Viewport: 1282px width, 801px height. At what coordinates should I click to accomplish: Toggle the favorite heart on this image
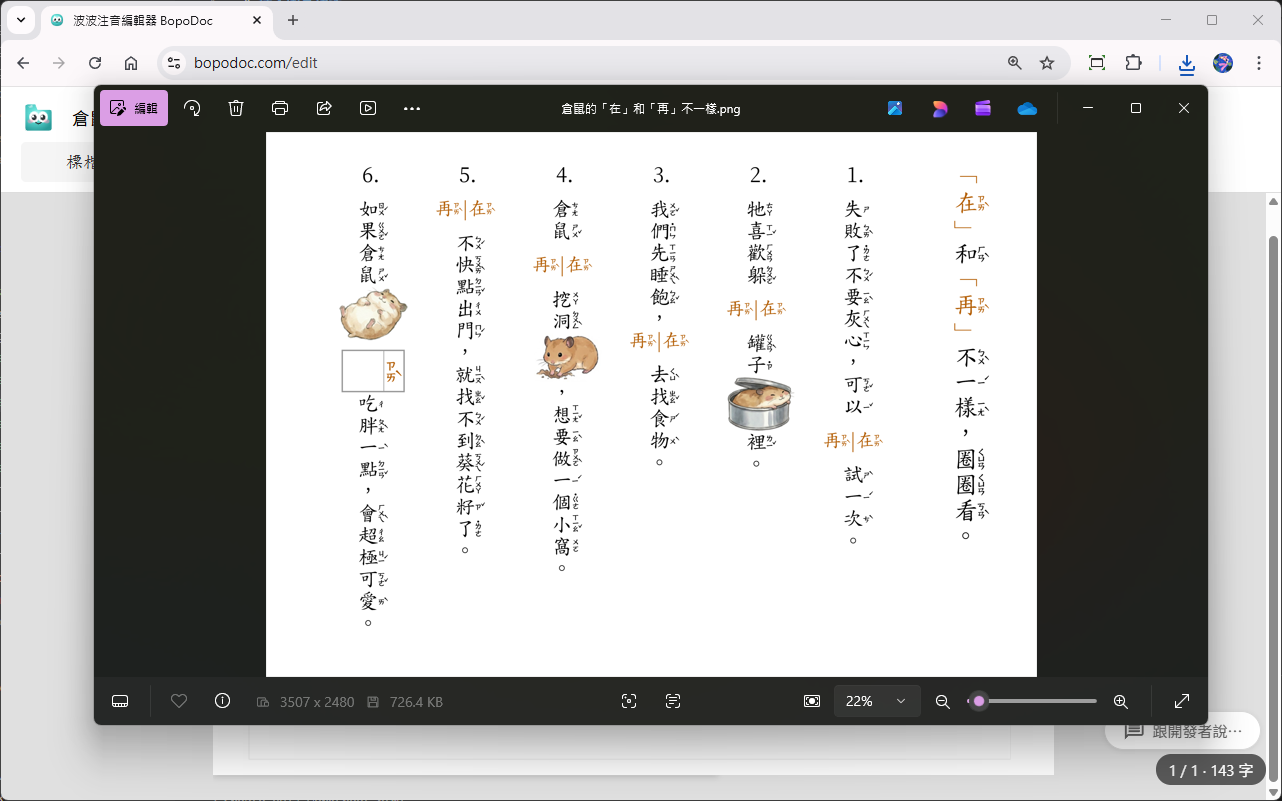178,701
